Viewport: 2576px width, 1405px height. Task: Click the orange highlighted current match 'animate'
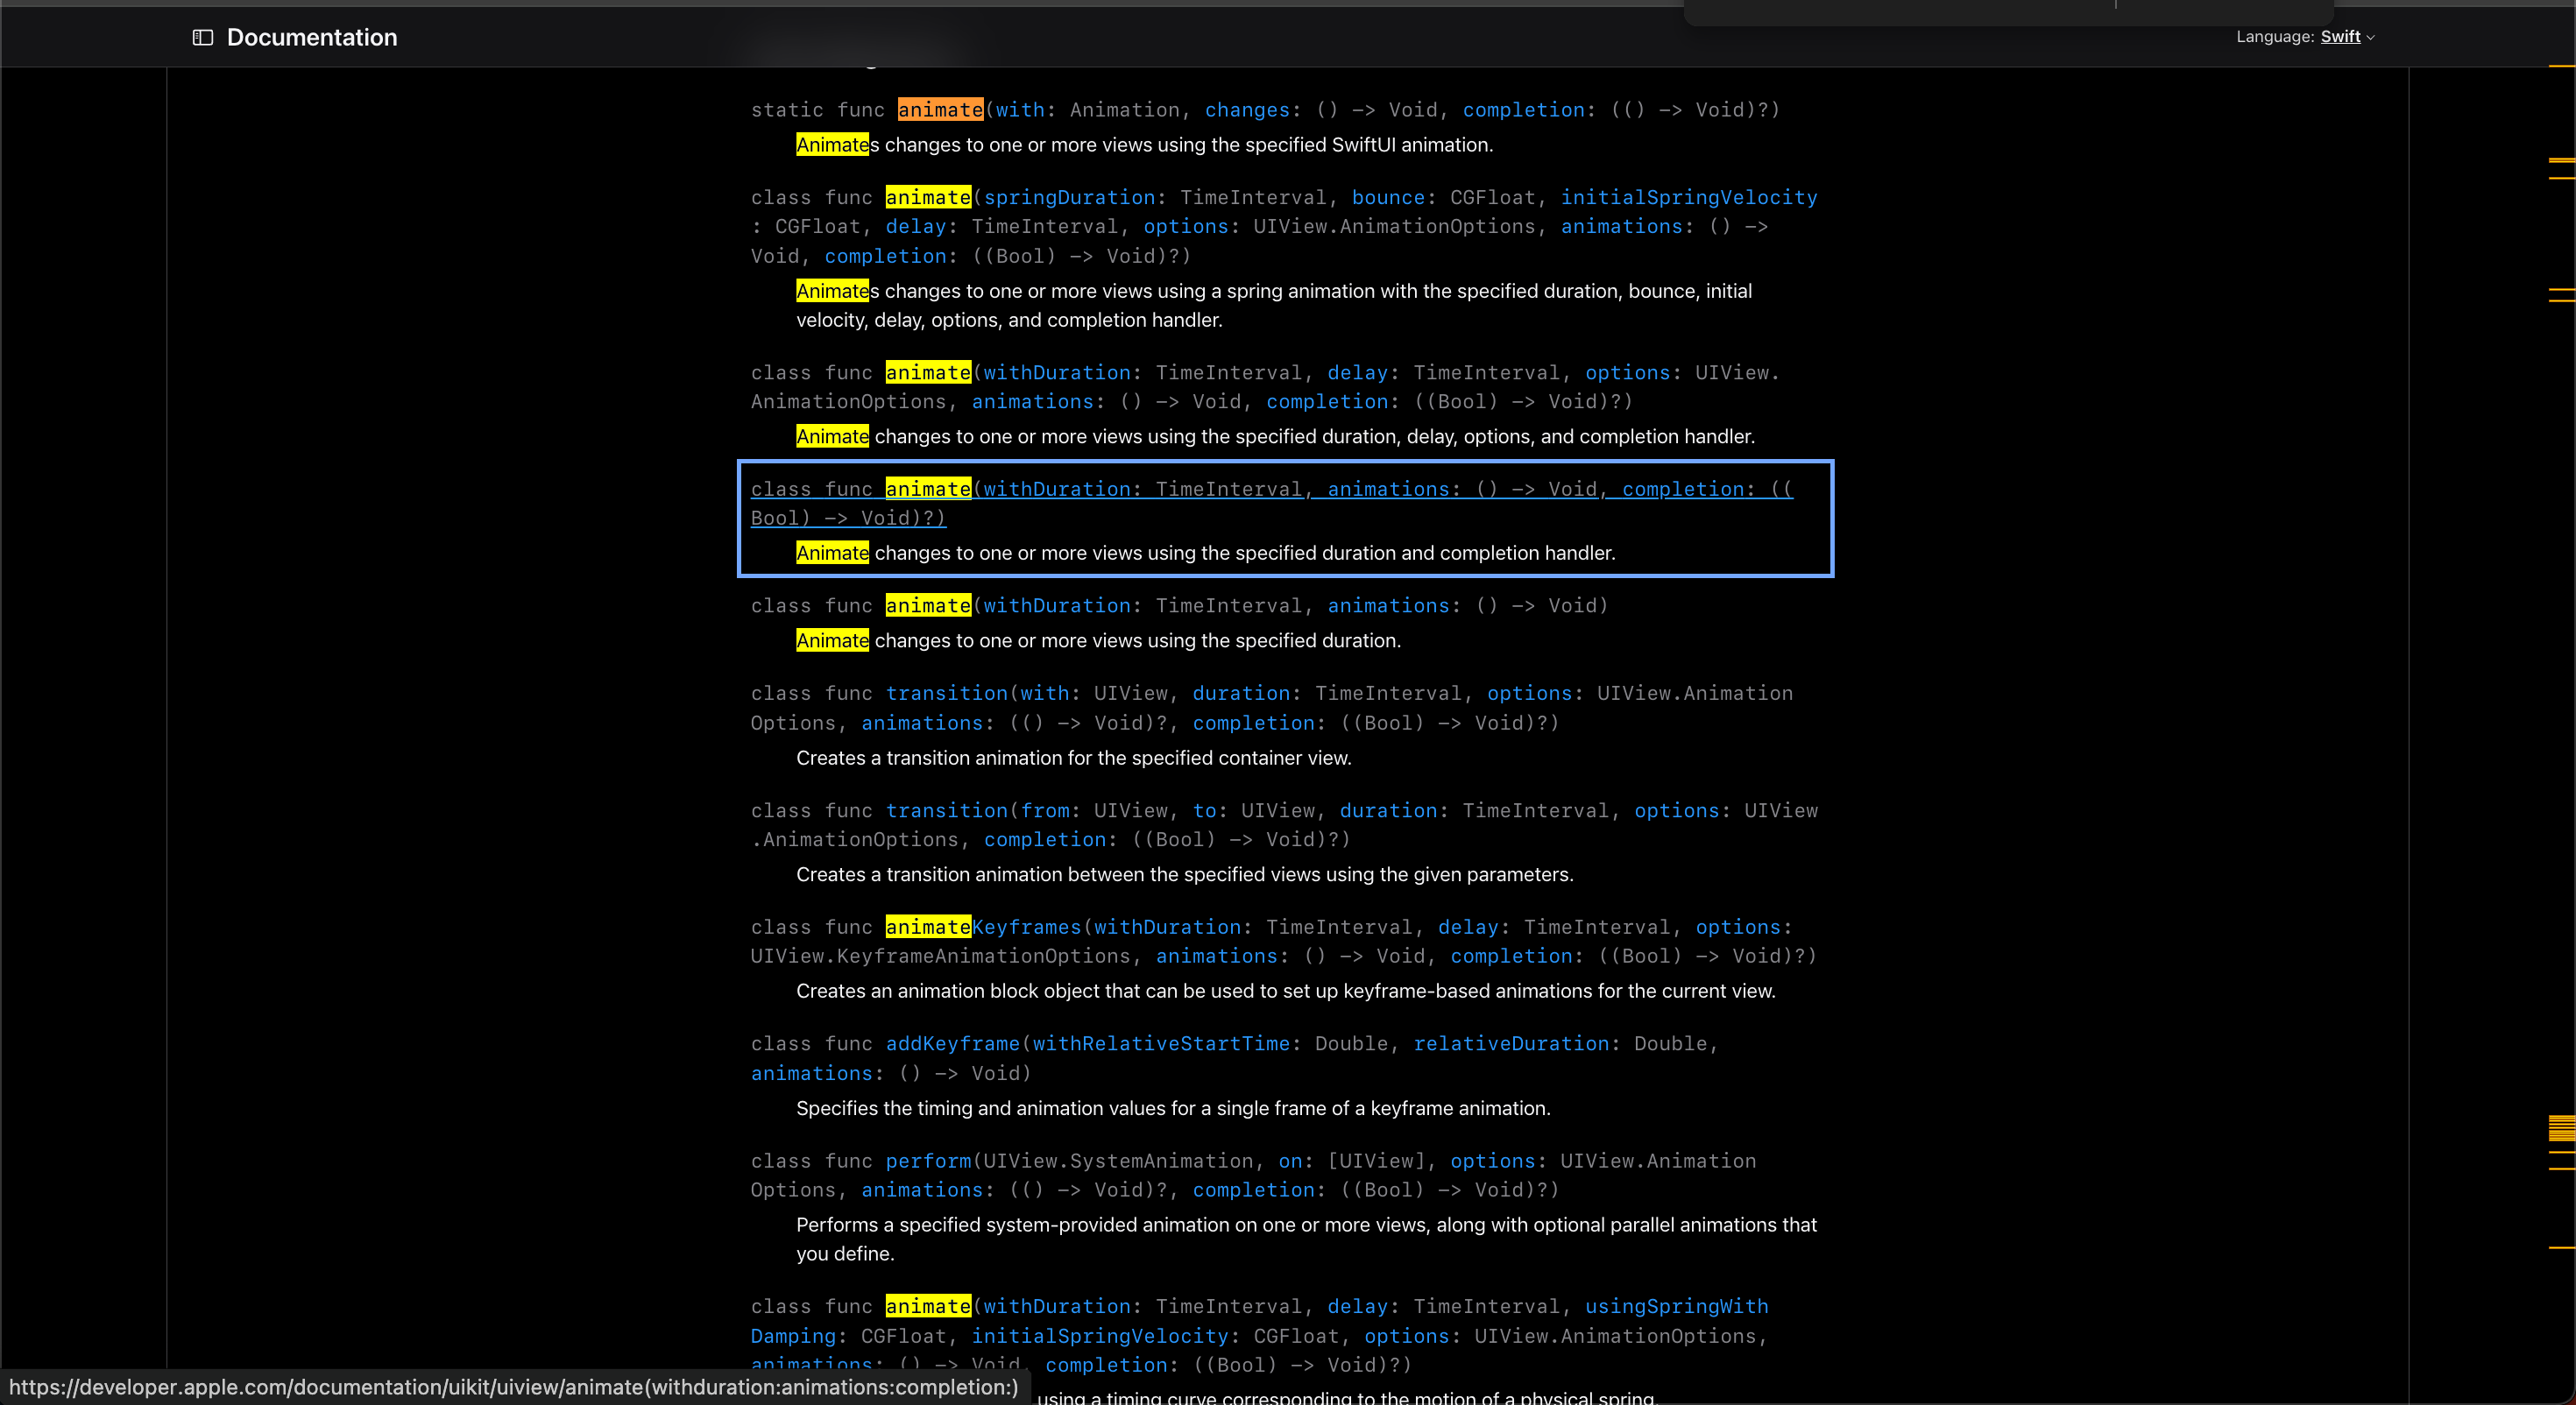939,110
